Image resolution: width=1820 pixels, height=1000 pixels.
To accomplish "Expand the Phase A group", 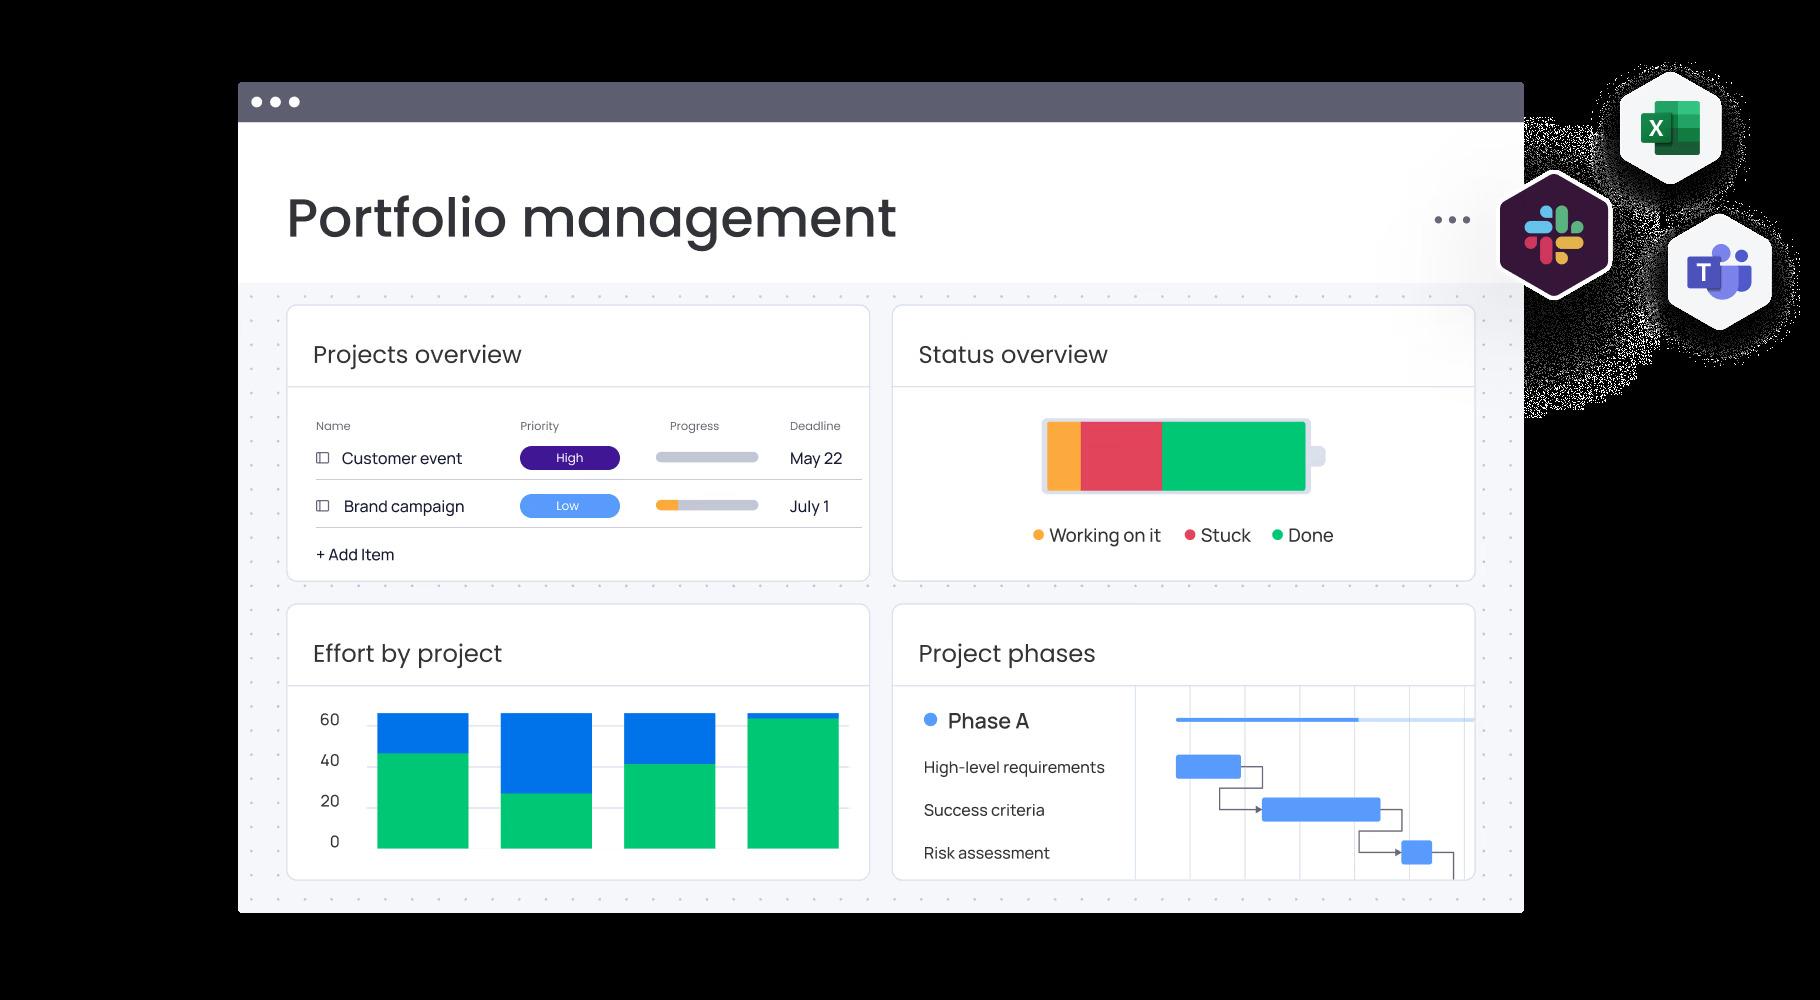I will tap(986, 719).
